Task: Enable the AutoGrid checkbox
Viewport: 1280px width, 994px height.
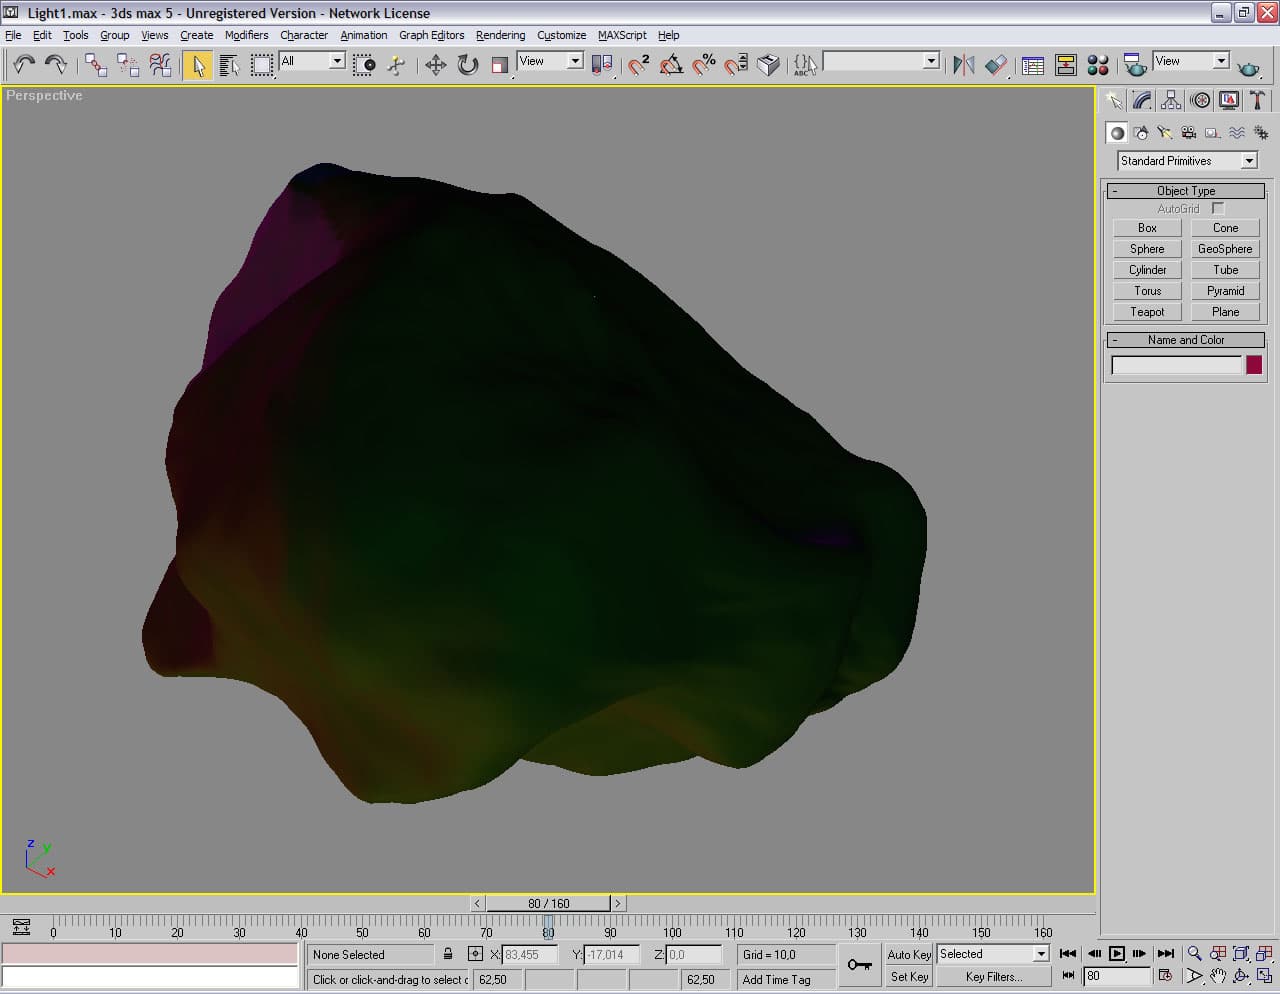Action: coord(1218,208)
